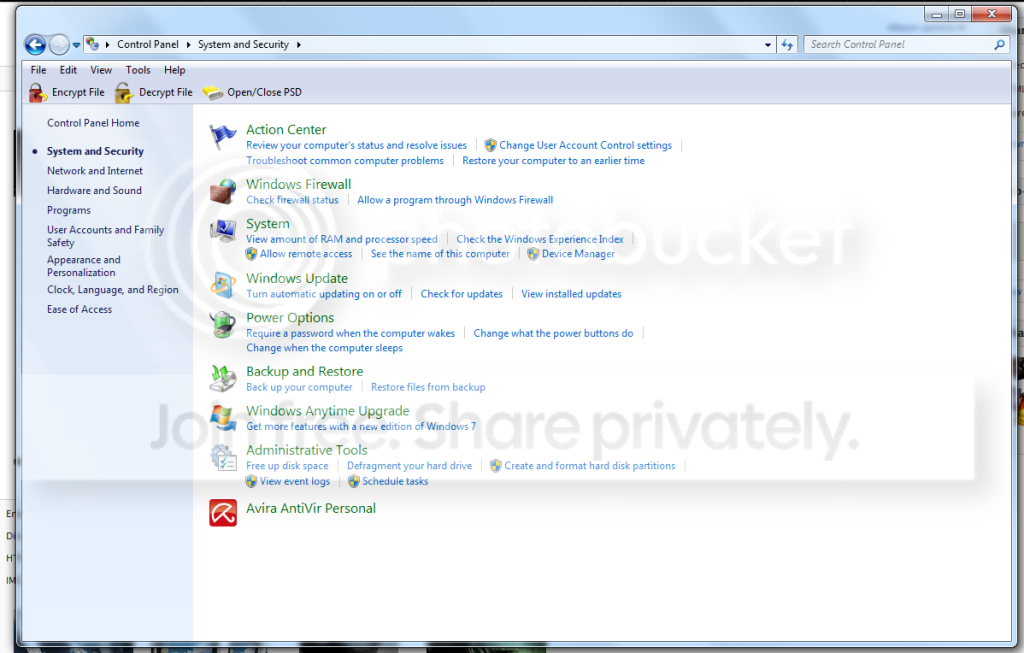The height and width of the screenshot is (653, 1024).
Task: Click Free up disk space link
Action: (287, 466)
